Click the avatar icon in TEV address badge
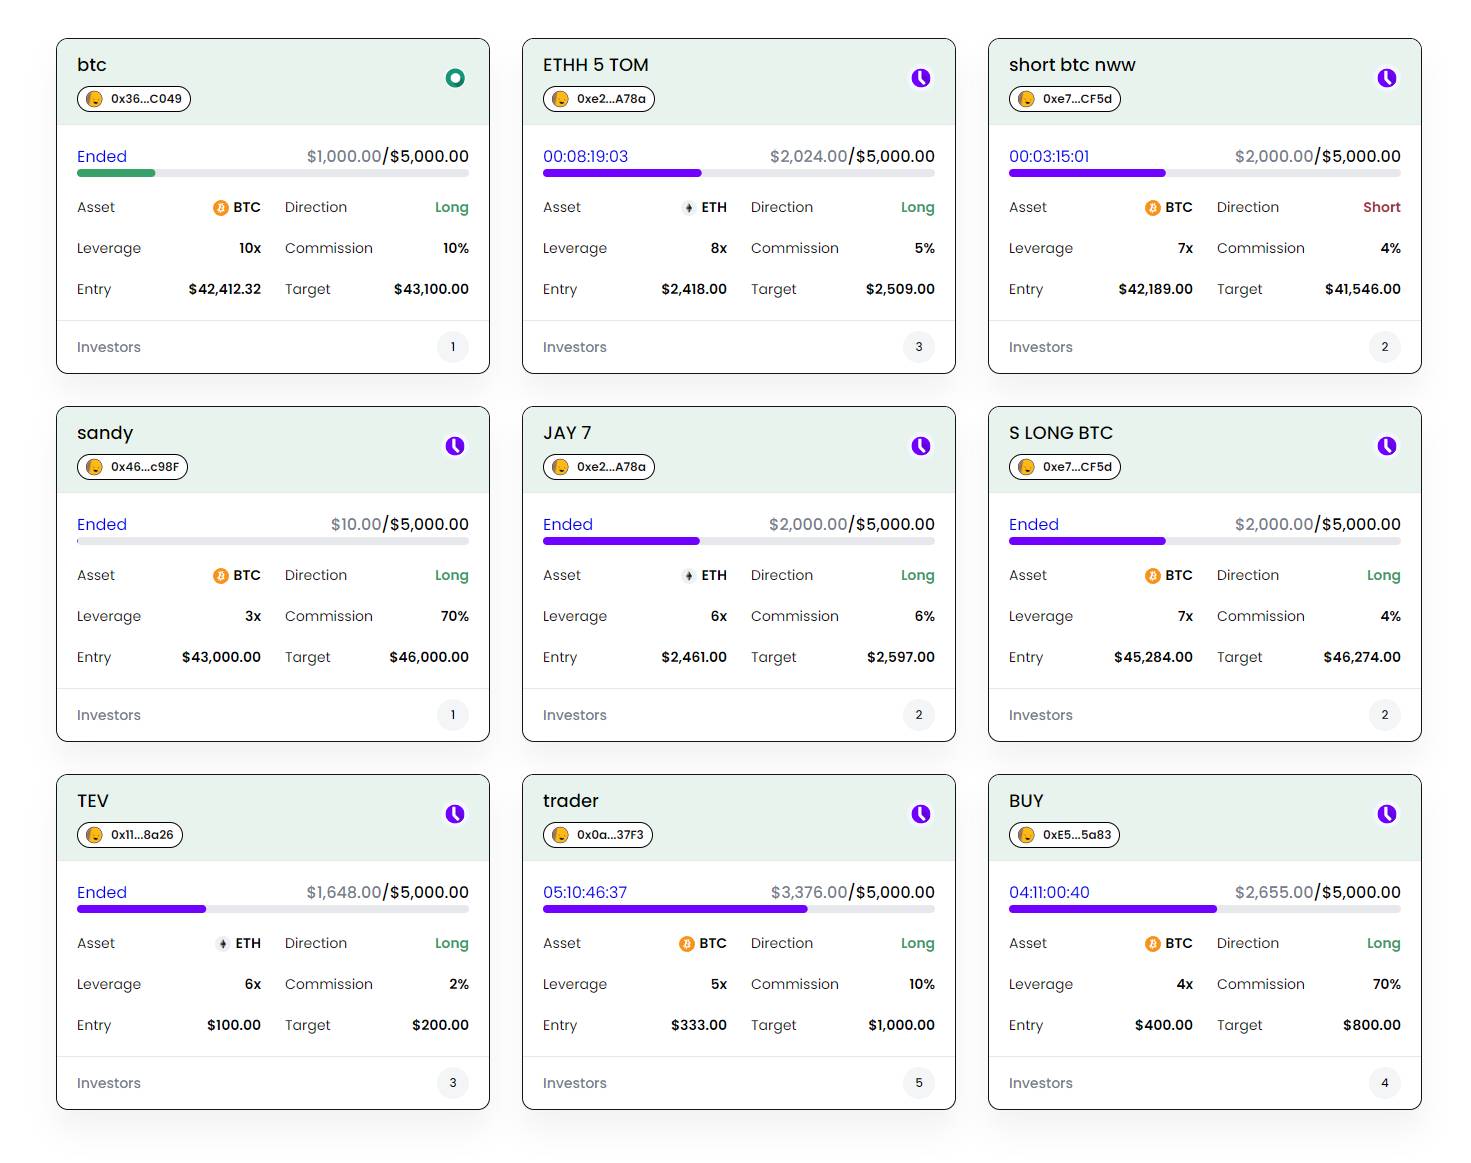Screen dimensions: 1471x1163 (x=95, y=835)
